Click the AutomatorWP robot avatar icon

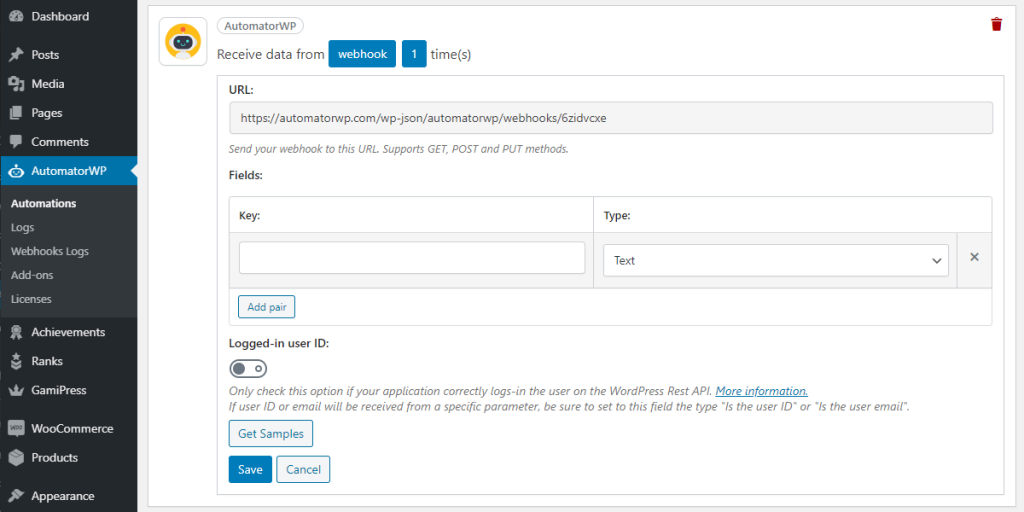(x=183, y=41)
